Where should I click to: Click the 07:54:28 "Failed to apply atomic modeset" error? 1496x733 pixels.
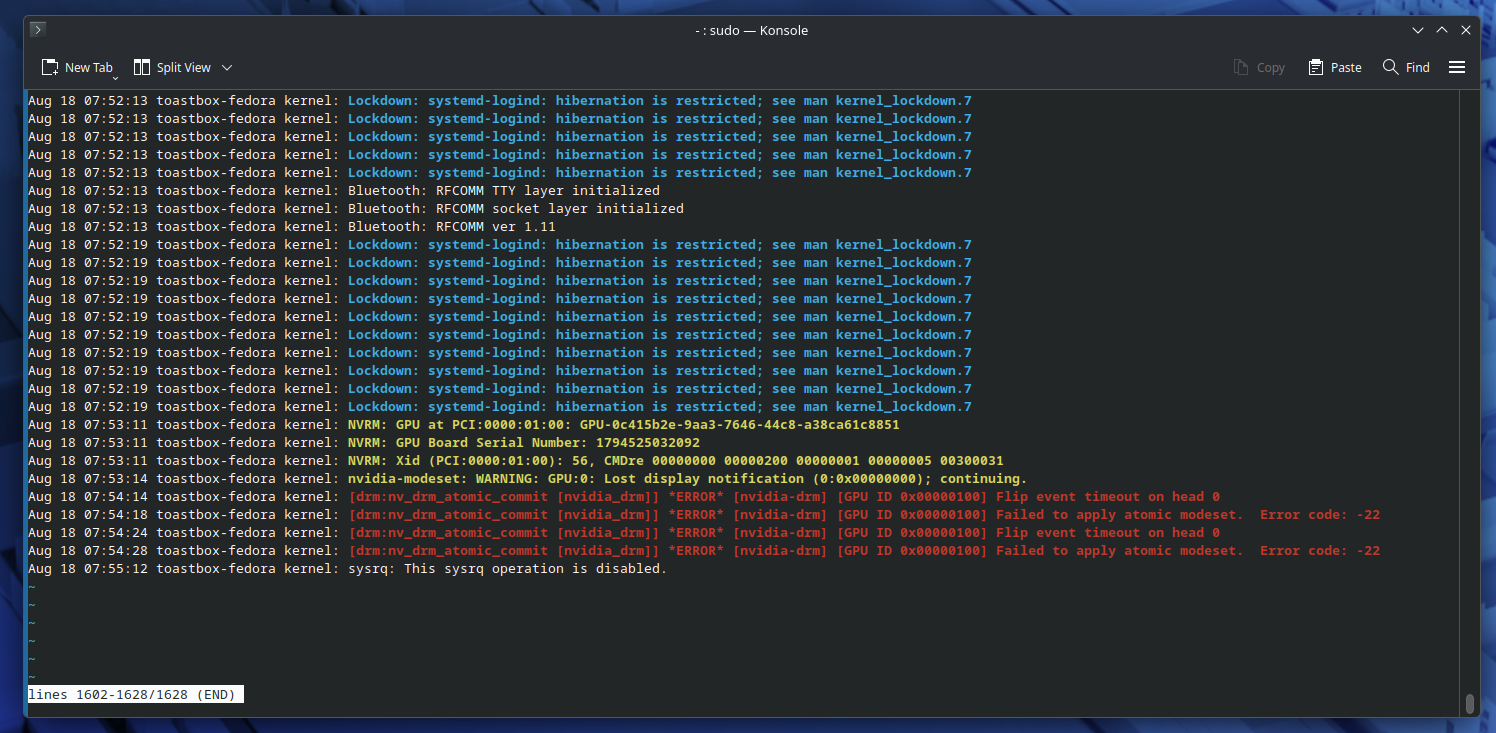click(704, 551)
